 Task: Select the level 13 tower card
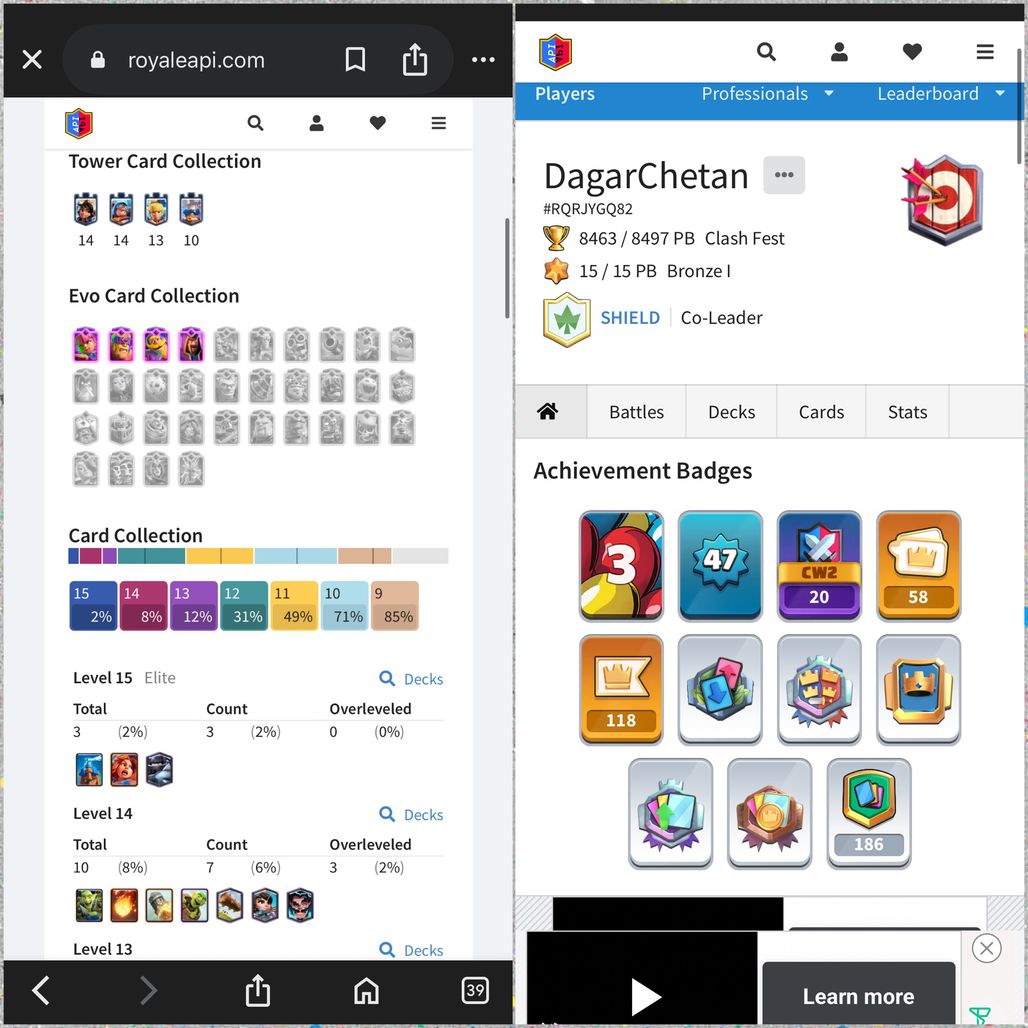156,210
